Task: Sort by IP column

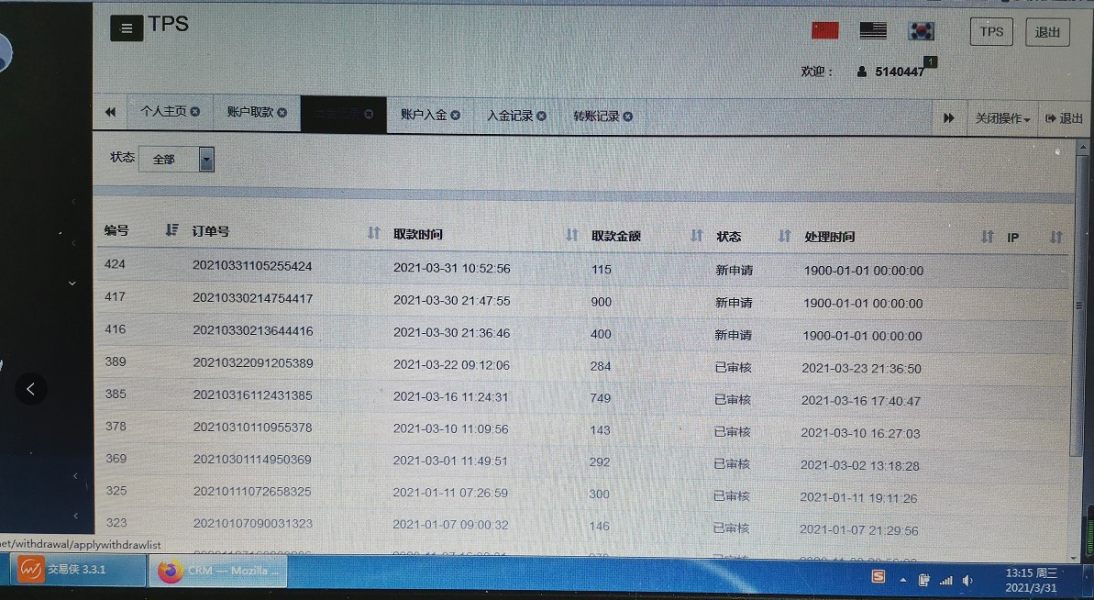Action: tap(1056, 237)
